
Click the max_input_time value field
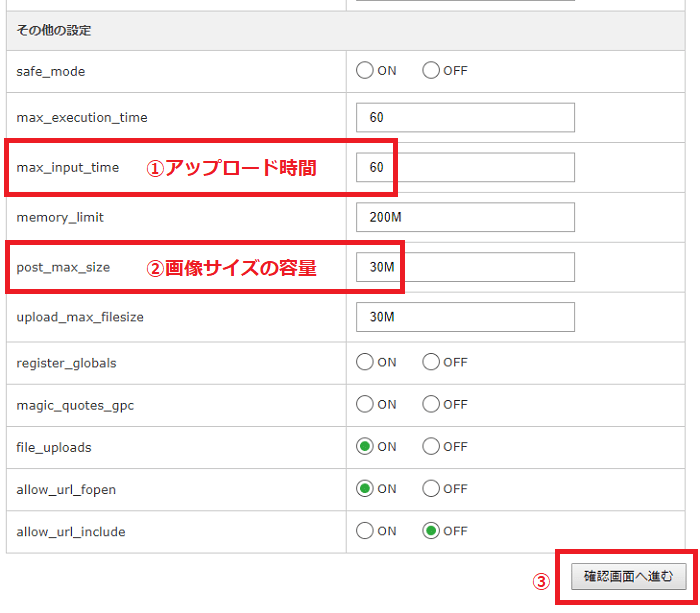click(x=465, y=167)
